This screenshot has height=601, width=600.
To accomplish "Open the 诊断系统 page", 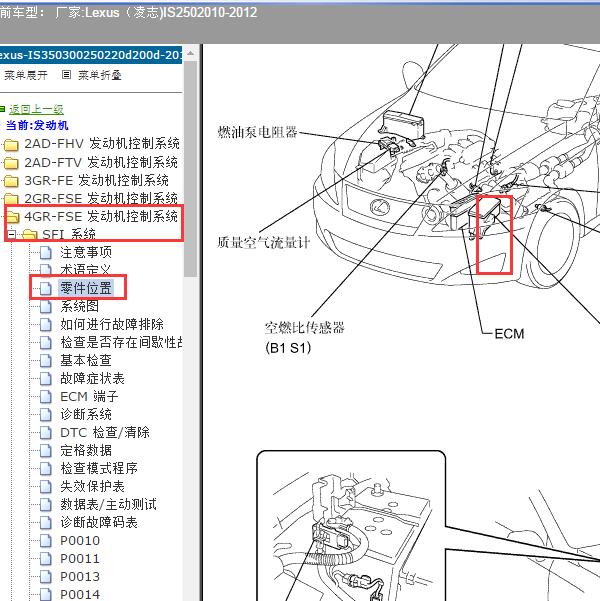I will point(86,414).
